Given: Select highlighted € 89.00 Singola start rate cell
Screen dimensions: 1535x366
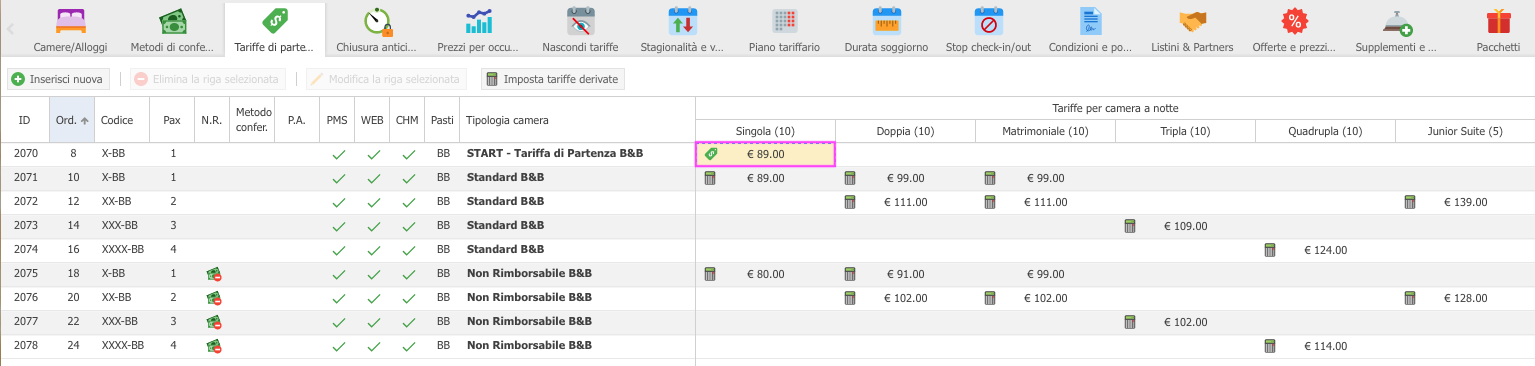Looking at the screenshot, I should [765, 154].
